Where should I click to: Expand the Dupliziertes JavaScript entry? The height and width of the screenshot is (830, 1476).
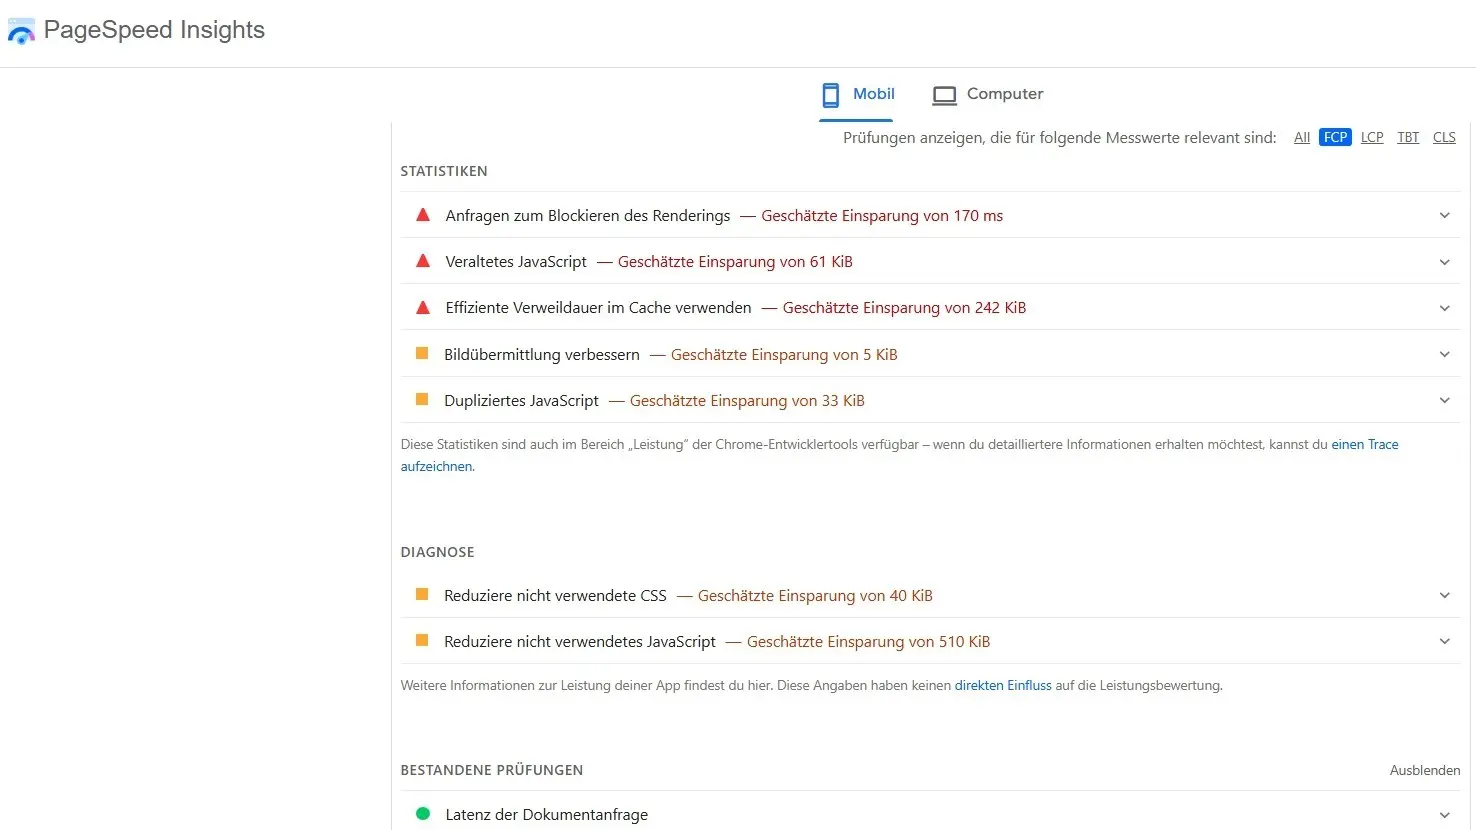point(1444,399)
